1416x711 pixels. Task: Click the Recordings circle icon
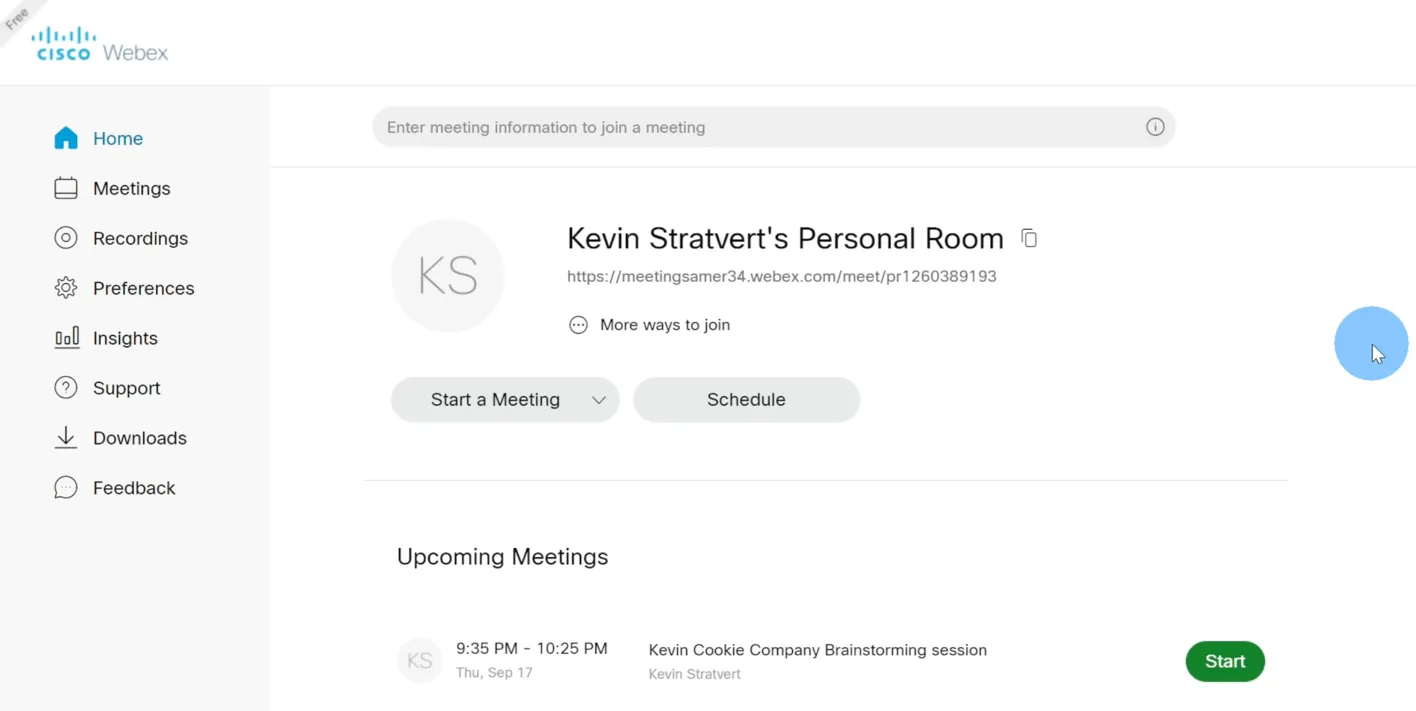tap(66, 238)
